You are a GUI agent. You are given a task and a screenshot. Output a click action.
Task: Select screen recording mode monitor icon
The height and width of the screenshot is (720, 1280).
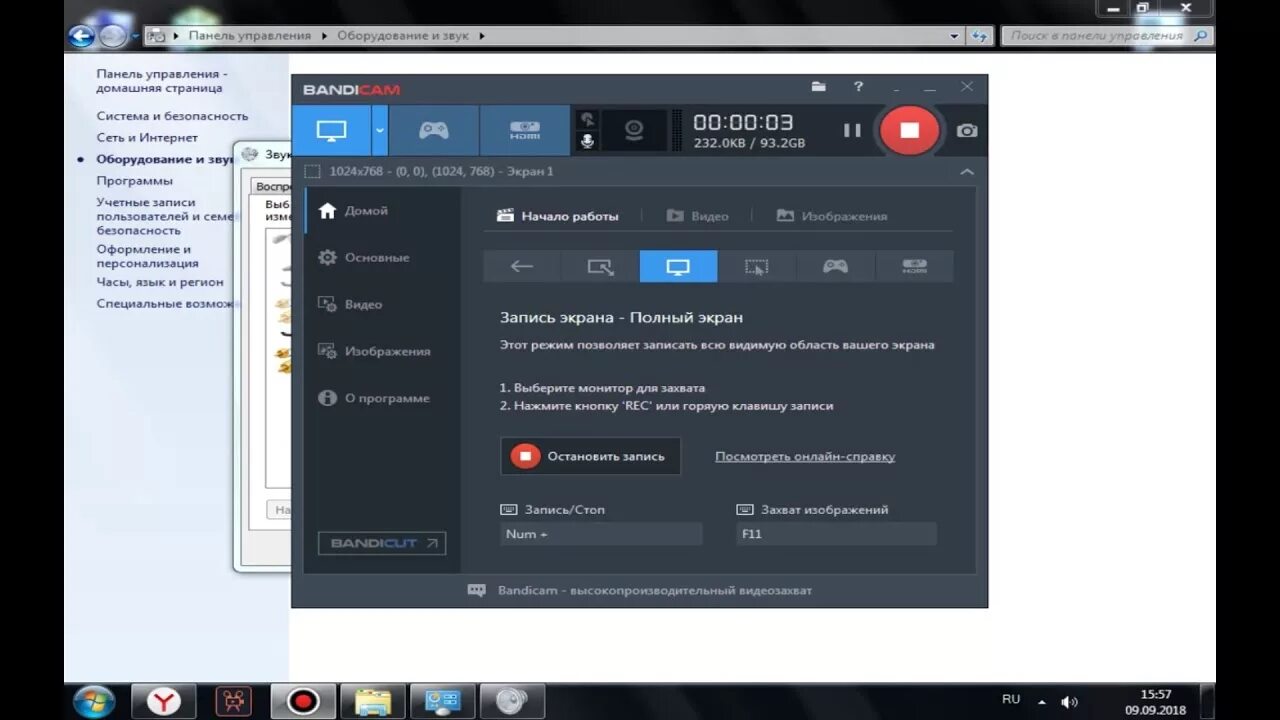click(331, 130)
